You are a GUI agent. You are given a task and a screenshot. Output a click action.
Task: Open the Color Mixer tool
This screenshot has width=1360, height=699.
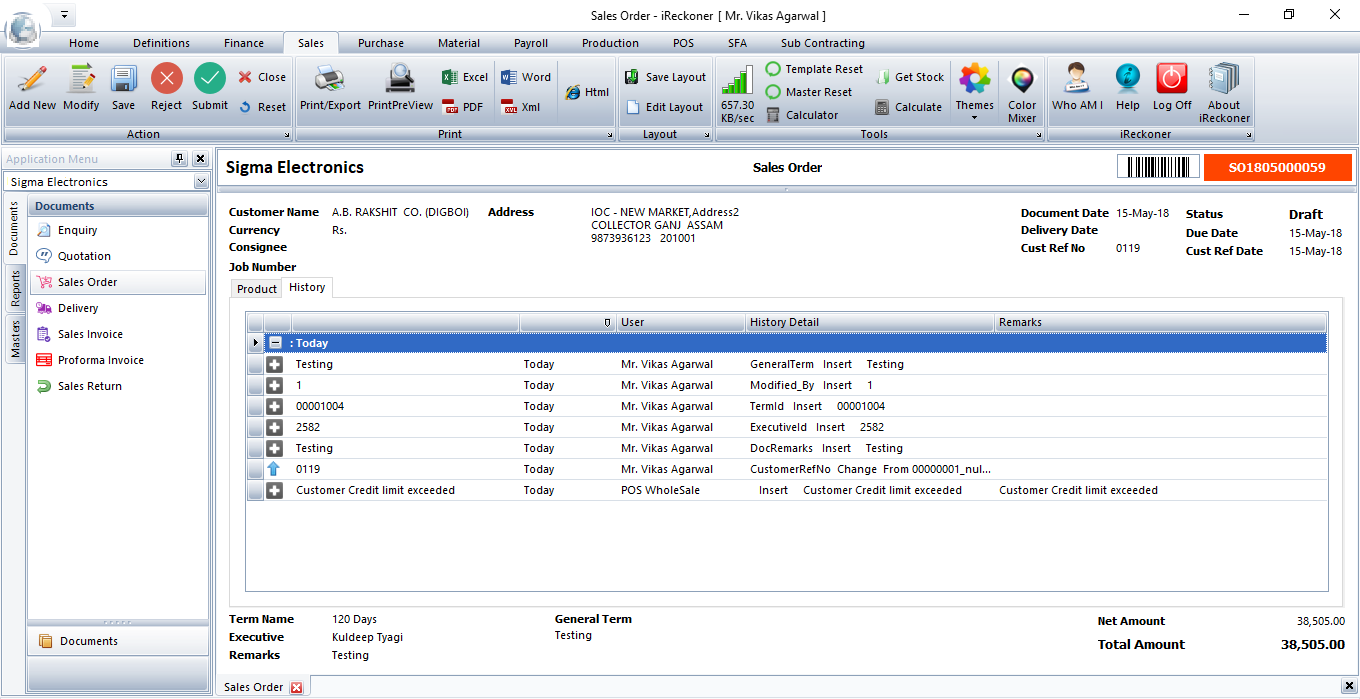[1021, 80]
